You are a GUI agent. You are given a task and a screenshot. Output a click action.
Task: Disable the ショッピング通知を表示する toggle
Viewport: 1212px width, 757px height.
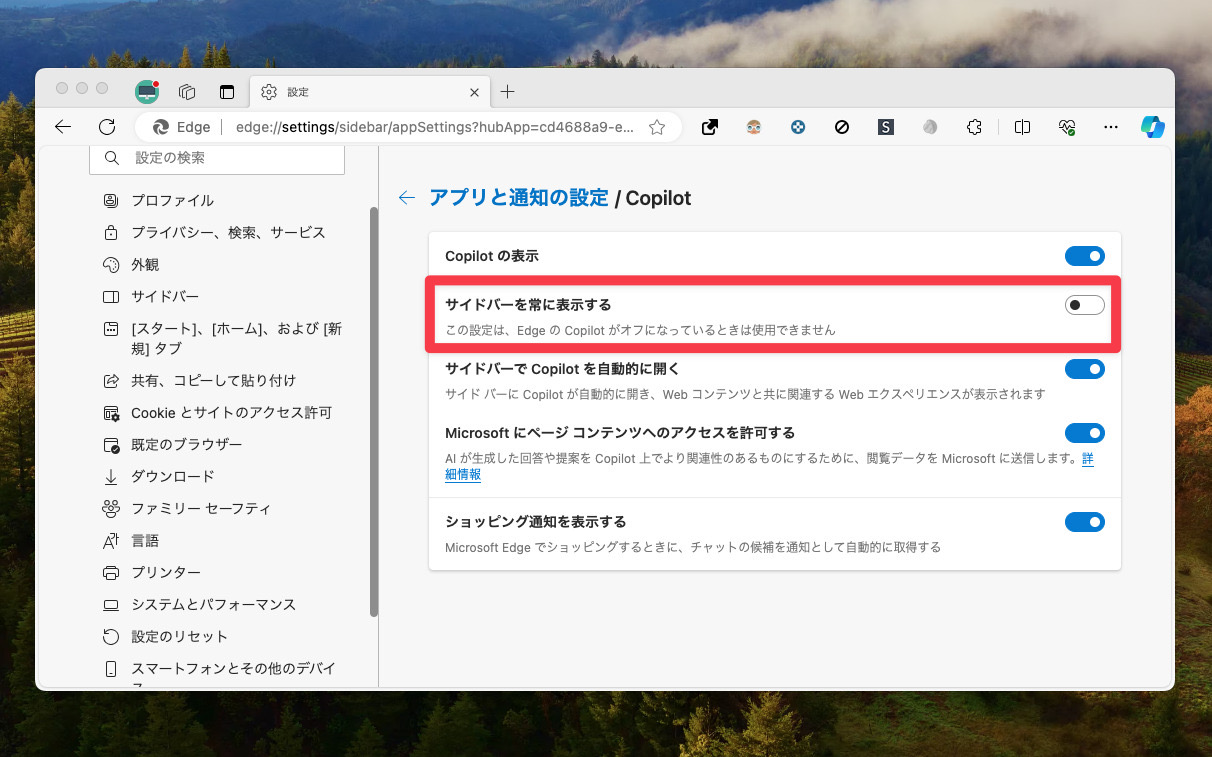pos(1084,521)
